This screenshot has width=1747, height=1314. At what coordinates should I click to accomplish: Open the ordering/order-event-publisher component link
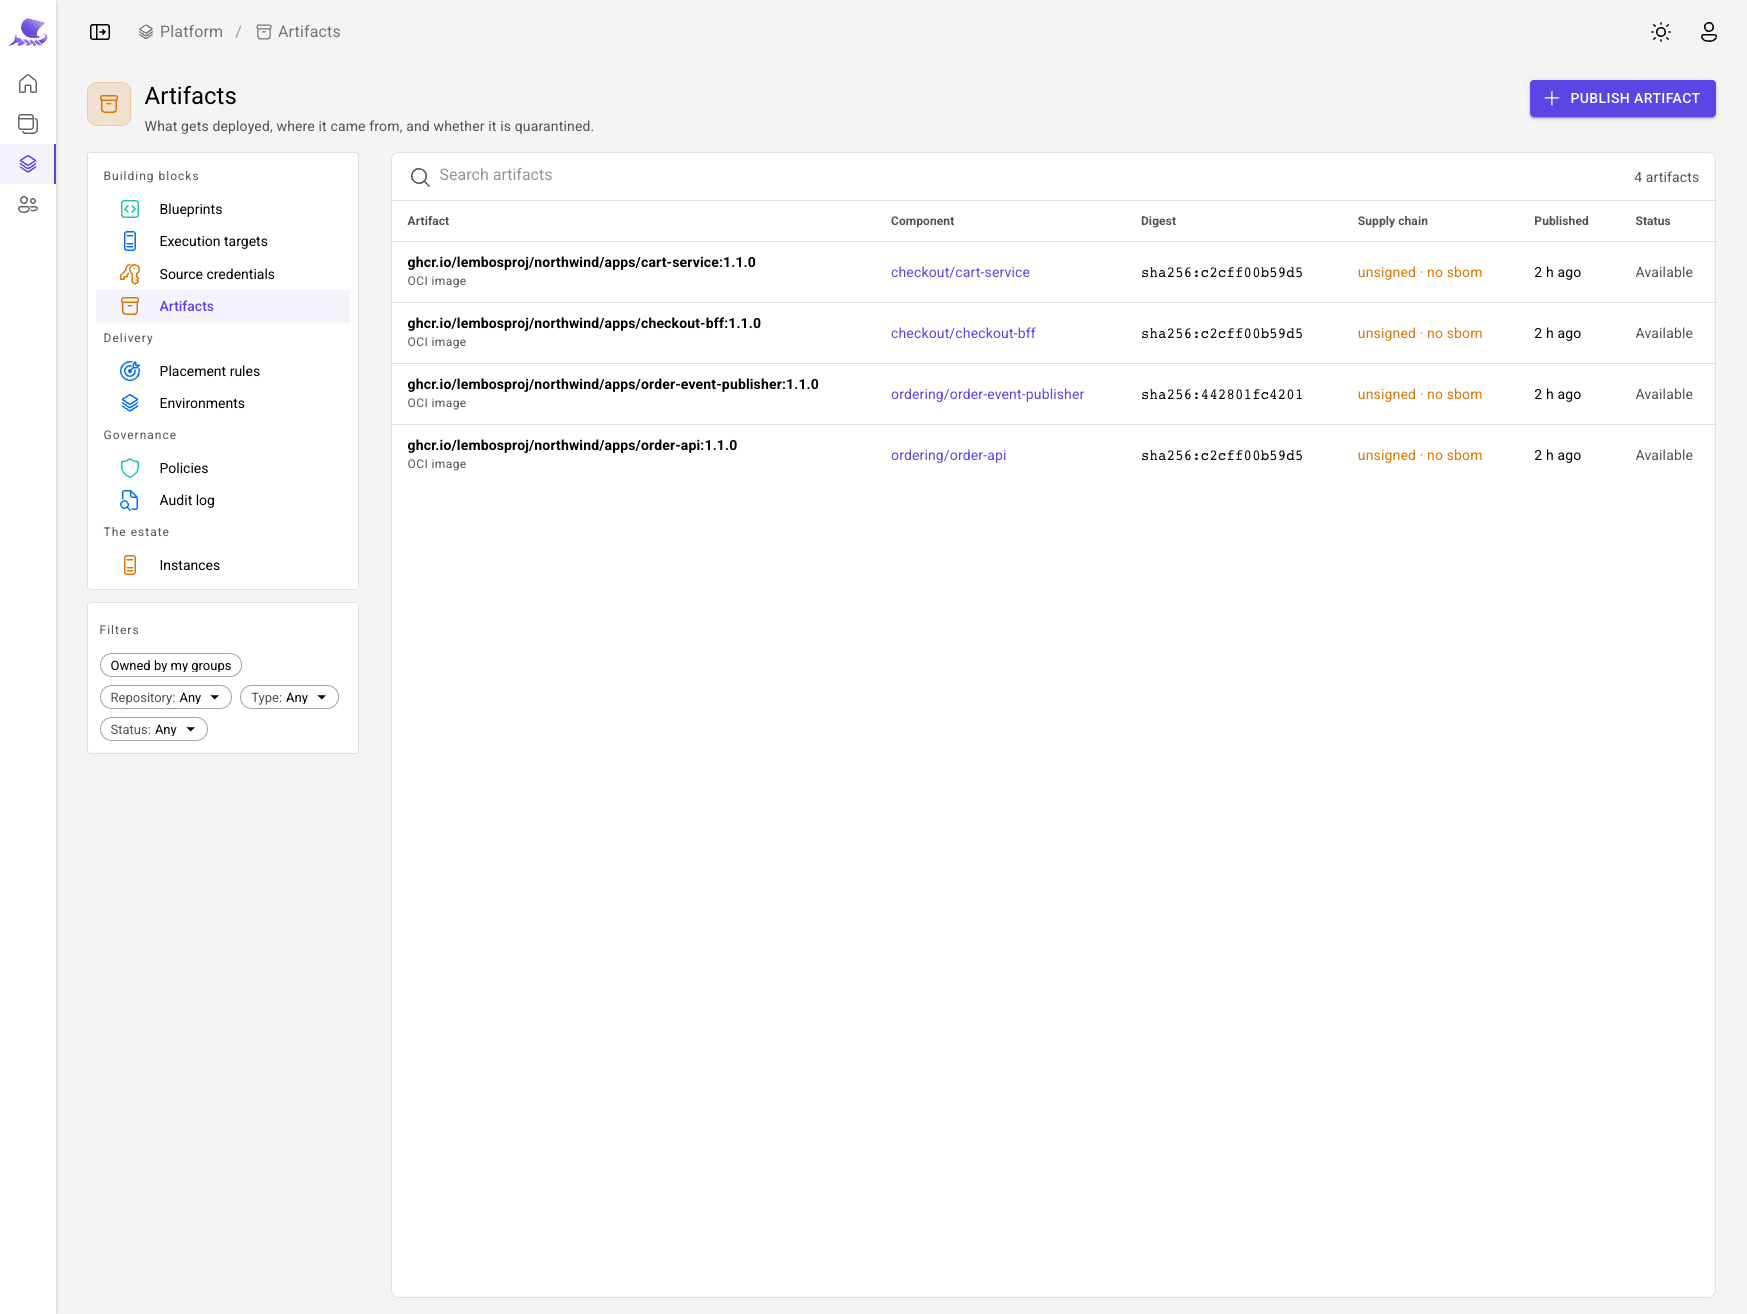pos(987,394)
